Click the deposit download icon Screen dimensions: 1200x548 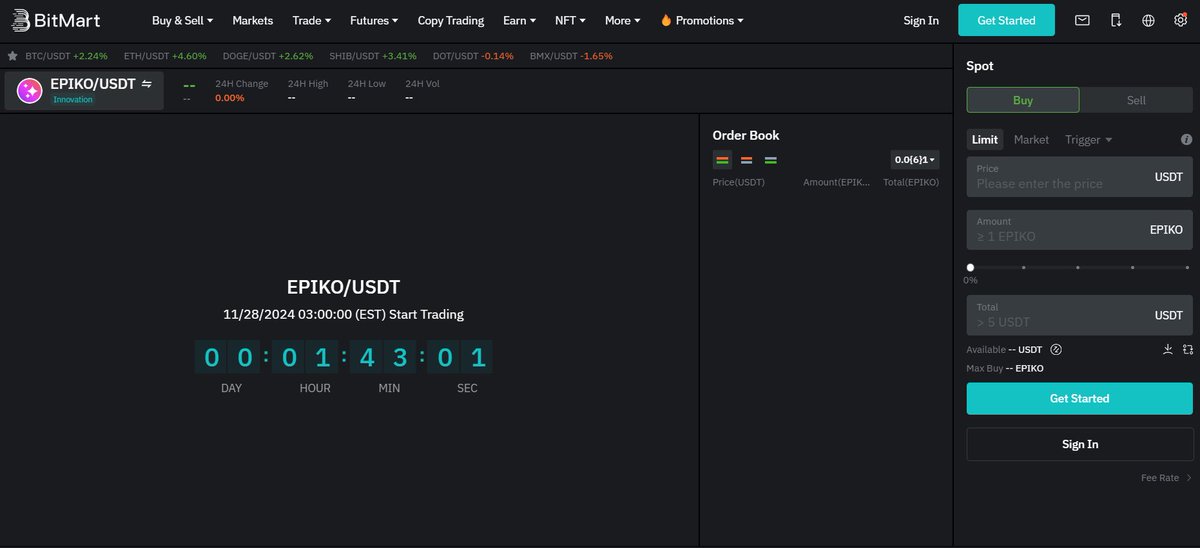1167,350
